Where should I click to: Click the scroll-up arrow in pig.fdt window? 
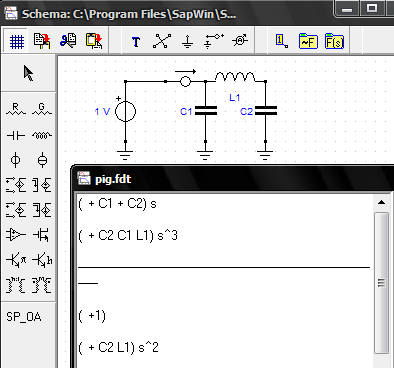[x=382, y=202]
